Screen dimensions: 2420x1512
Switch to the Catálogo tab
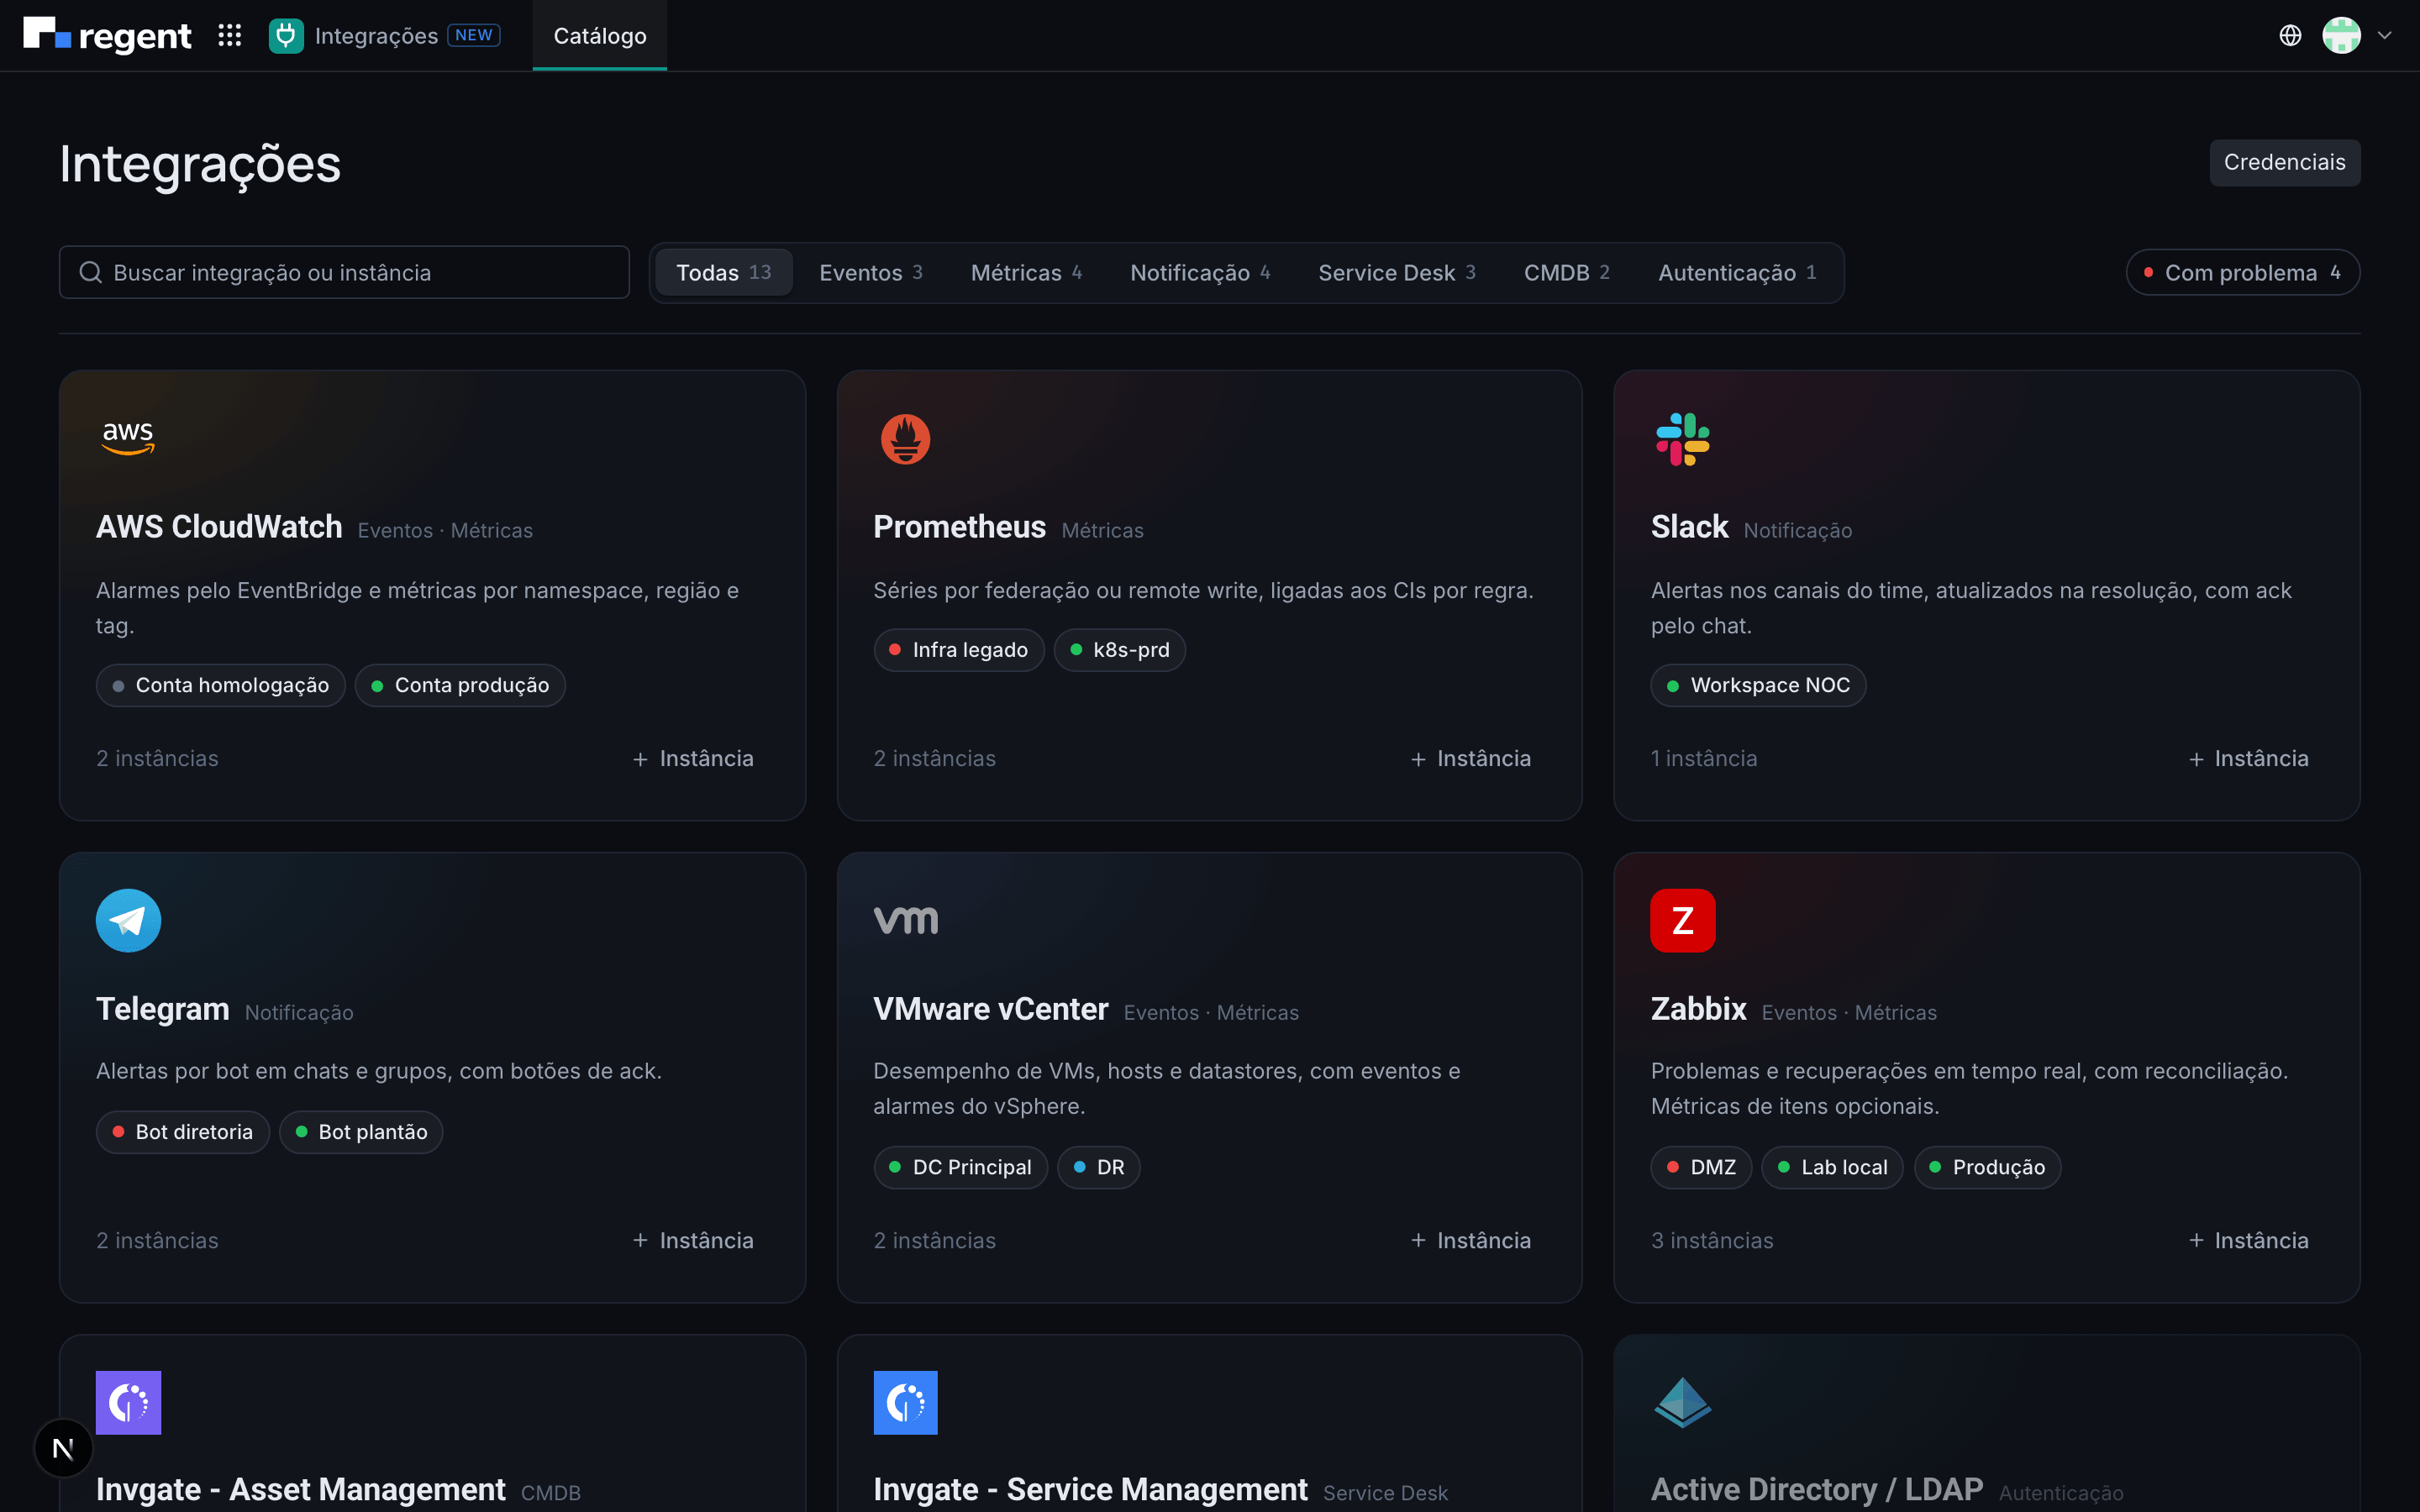[600, 36]
